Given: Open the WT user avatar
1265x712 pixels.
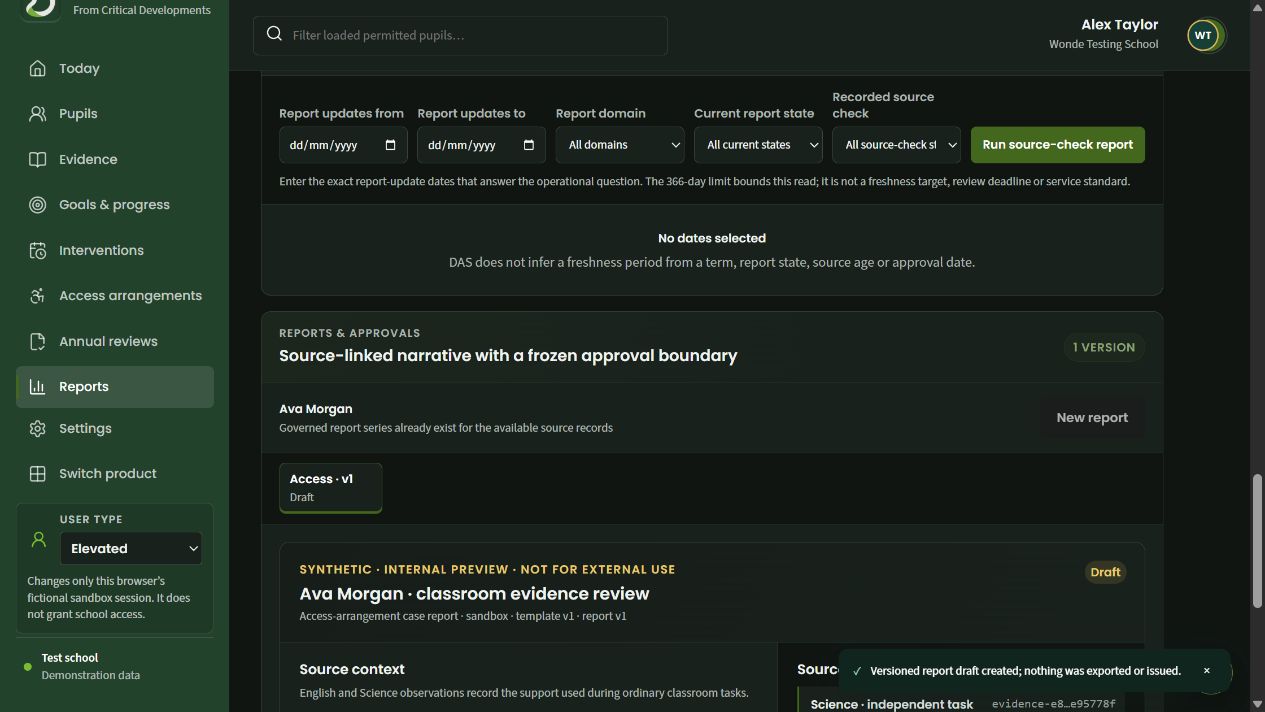Looking at the screenshot, I should 1203,35.
